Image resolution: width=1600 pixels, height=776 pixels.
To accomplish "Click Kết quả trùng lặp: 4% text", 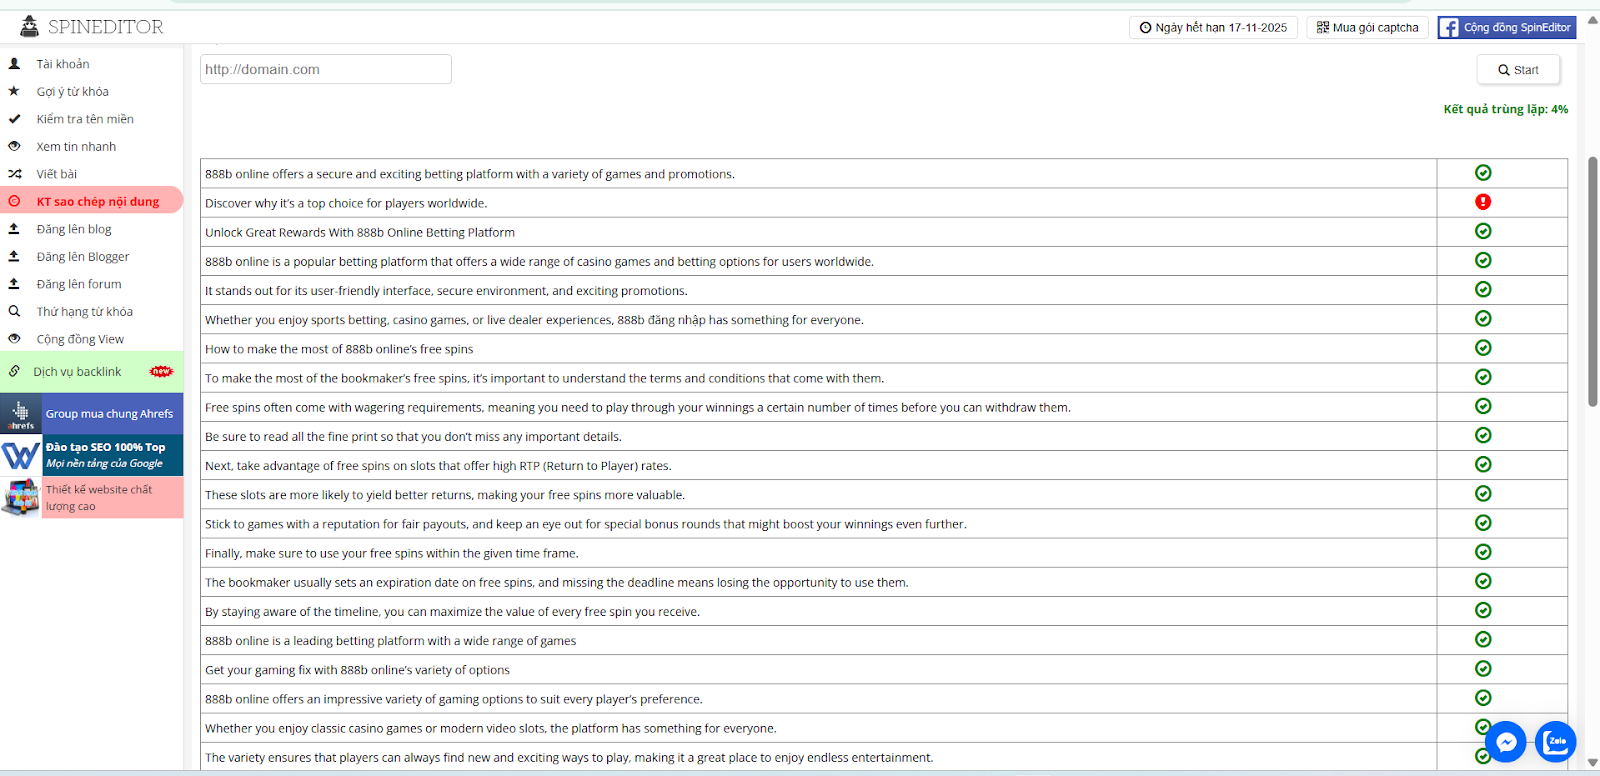I will point(1505,109).
